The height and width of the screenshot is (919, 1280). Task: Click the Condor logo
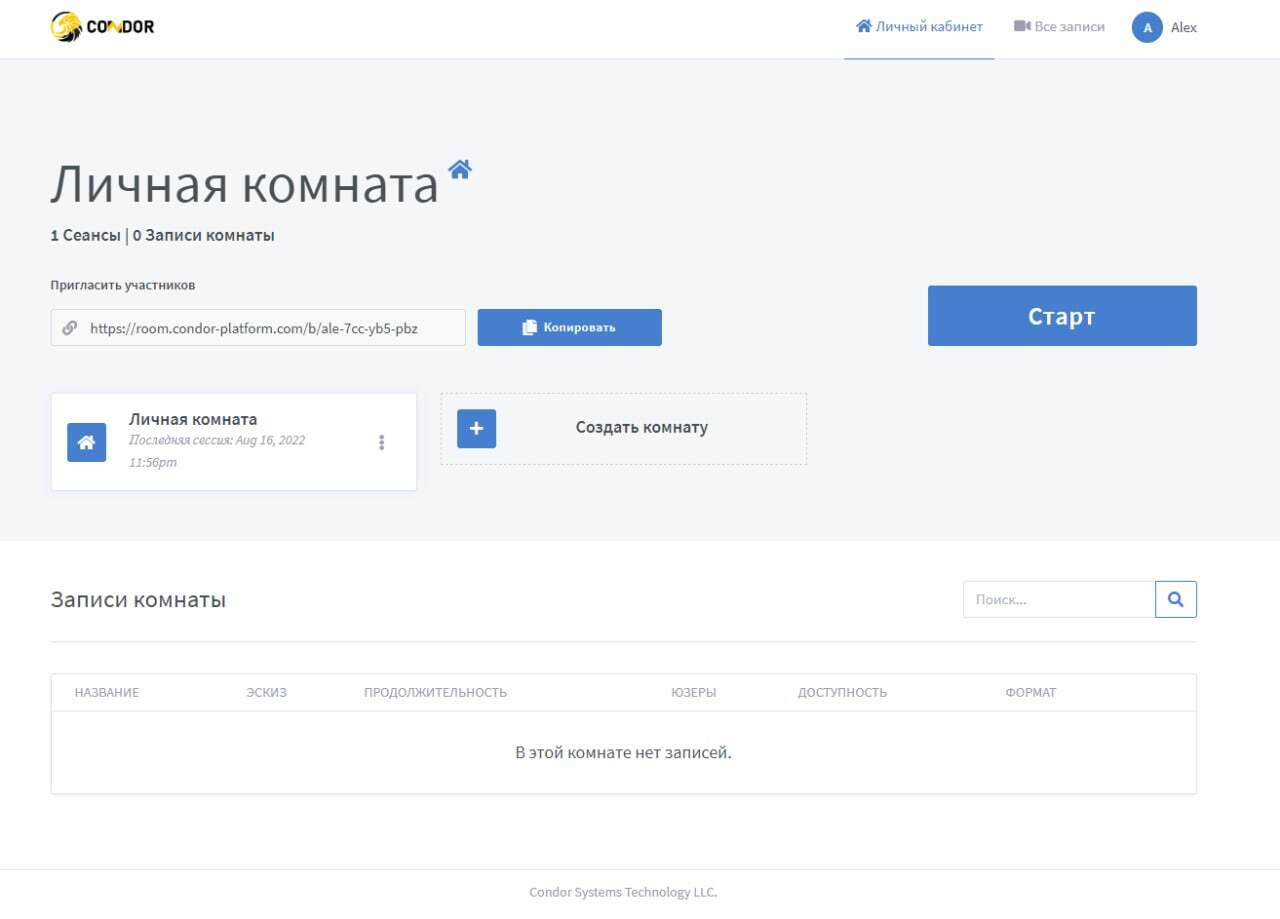tap(102, 27)
